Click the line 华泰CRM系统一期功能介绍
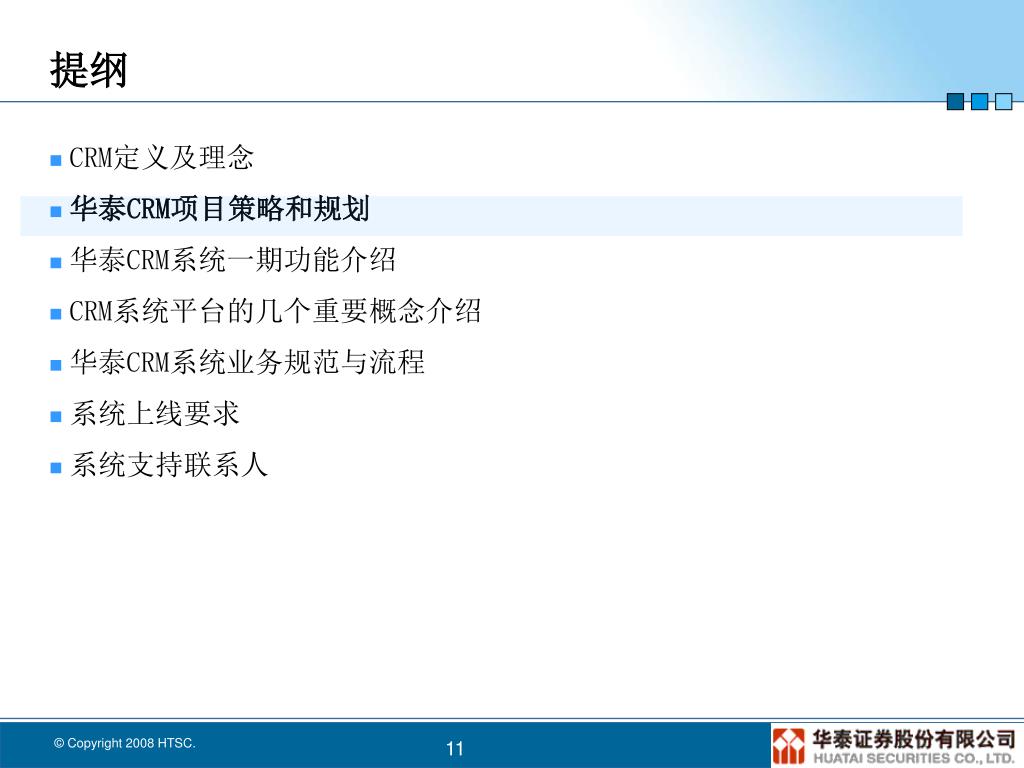 pos(232,260)
